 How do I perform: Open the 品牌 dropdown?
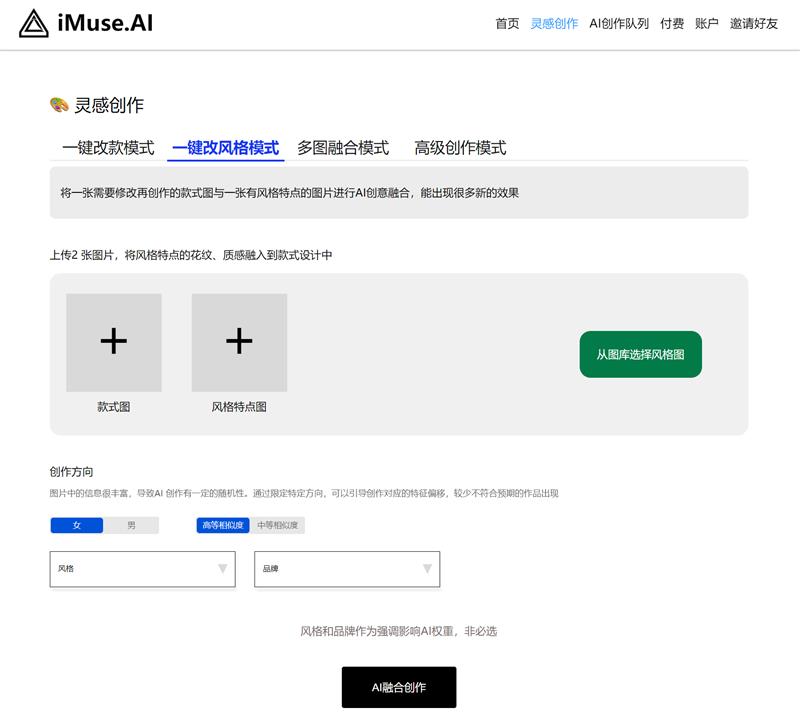pyautogui.click(x=345, y=569)
